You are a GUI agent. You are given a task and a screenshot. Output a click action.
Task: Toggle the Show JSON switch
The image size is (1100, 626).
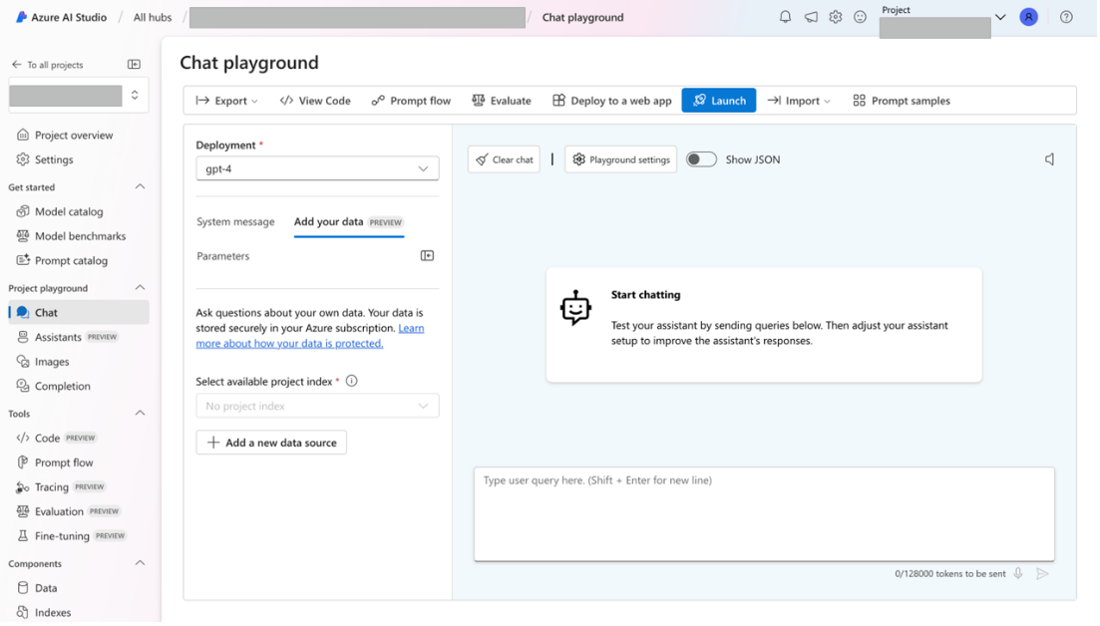coord(702,159)
